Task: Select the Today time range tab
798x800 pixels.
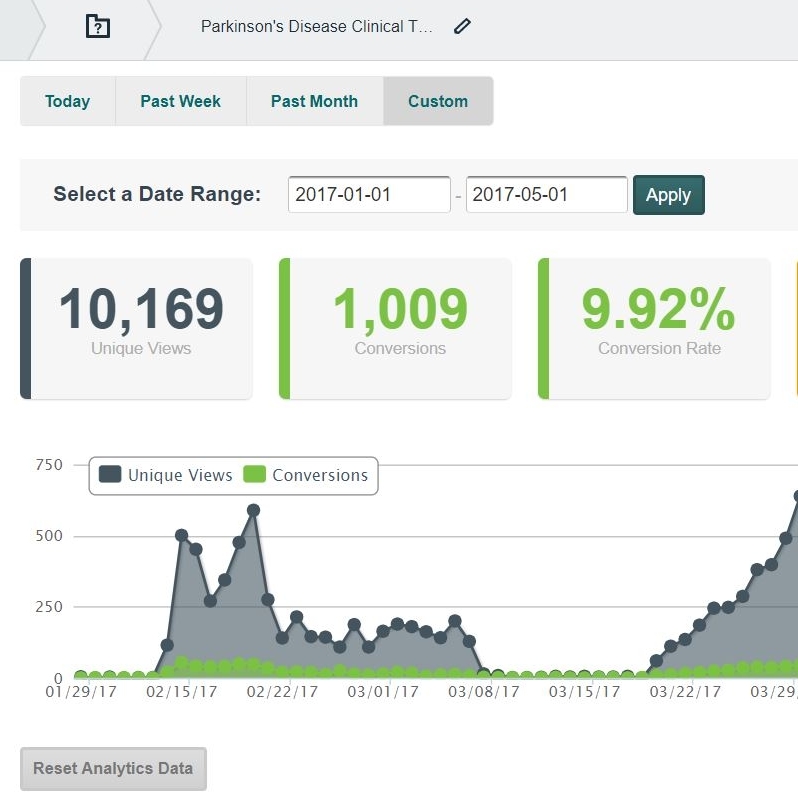Action: click(67, 101)
